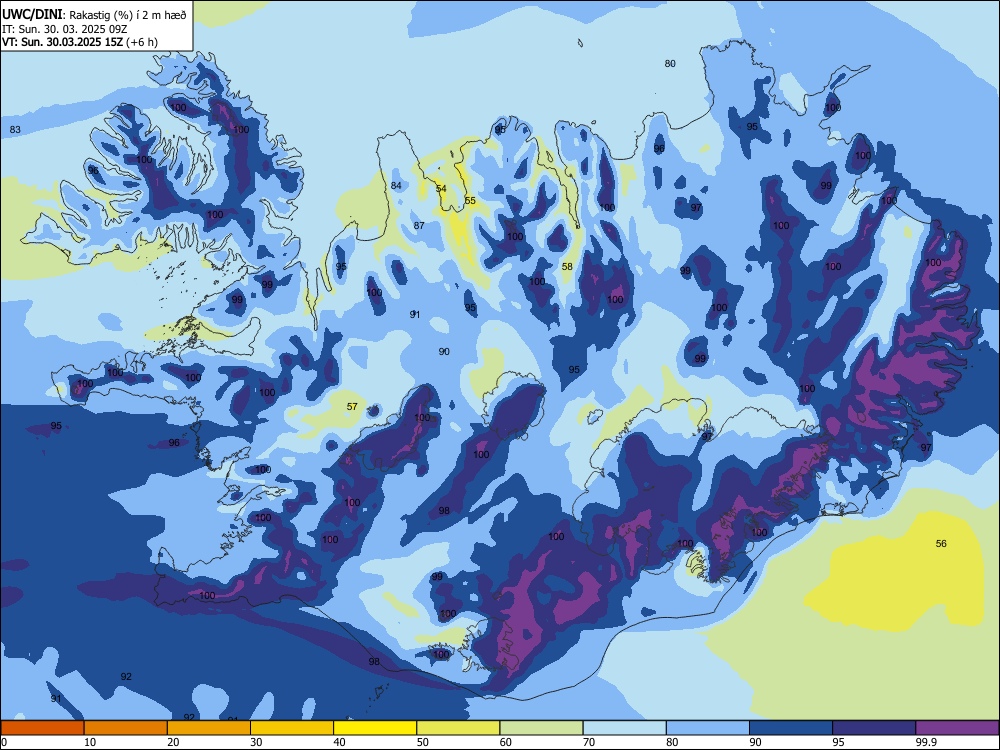
Task: Click the '80' value over the northern sea
Action: click(x=670, y=63)
